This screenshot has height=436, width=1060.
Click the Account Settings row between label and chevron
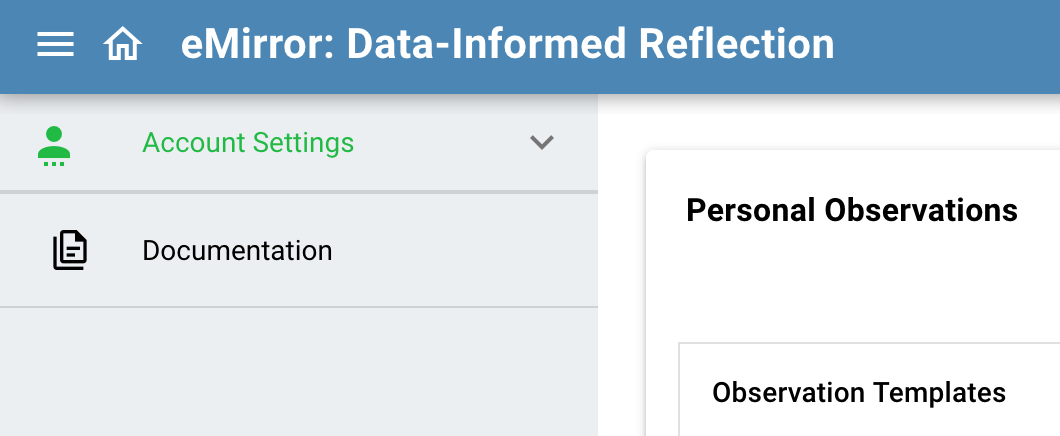(x=441, y=143)
